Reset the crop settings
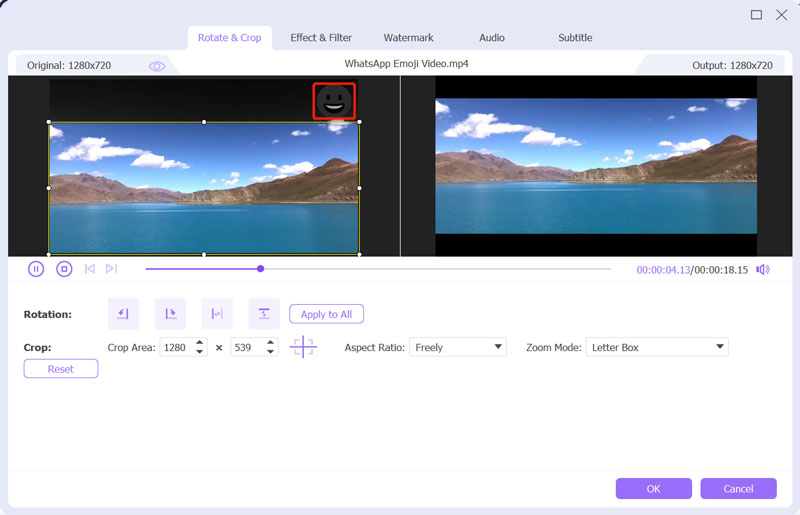This screenshot has width=800, height=515. [61, 369]
